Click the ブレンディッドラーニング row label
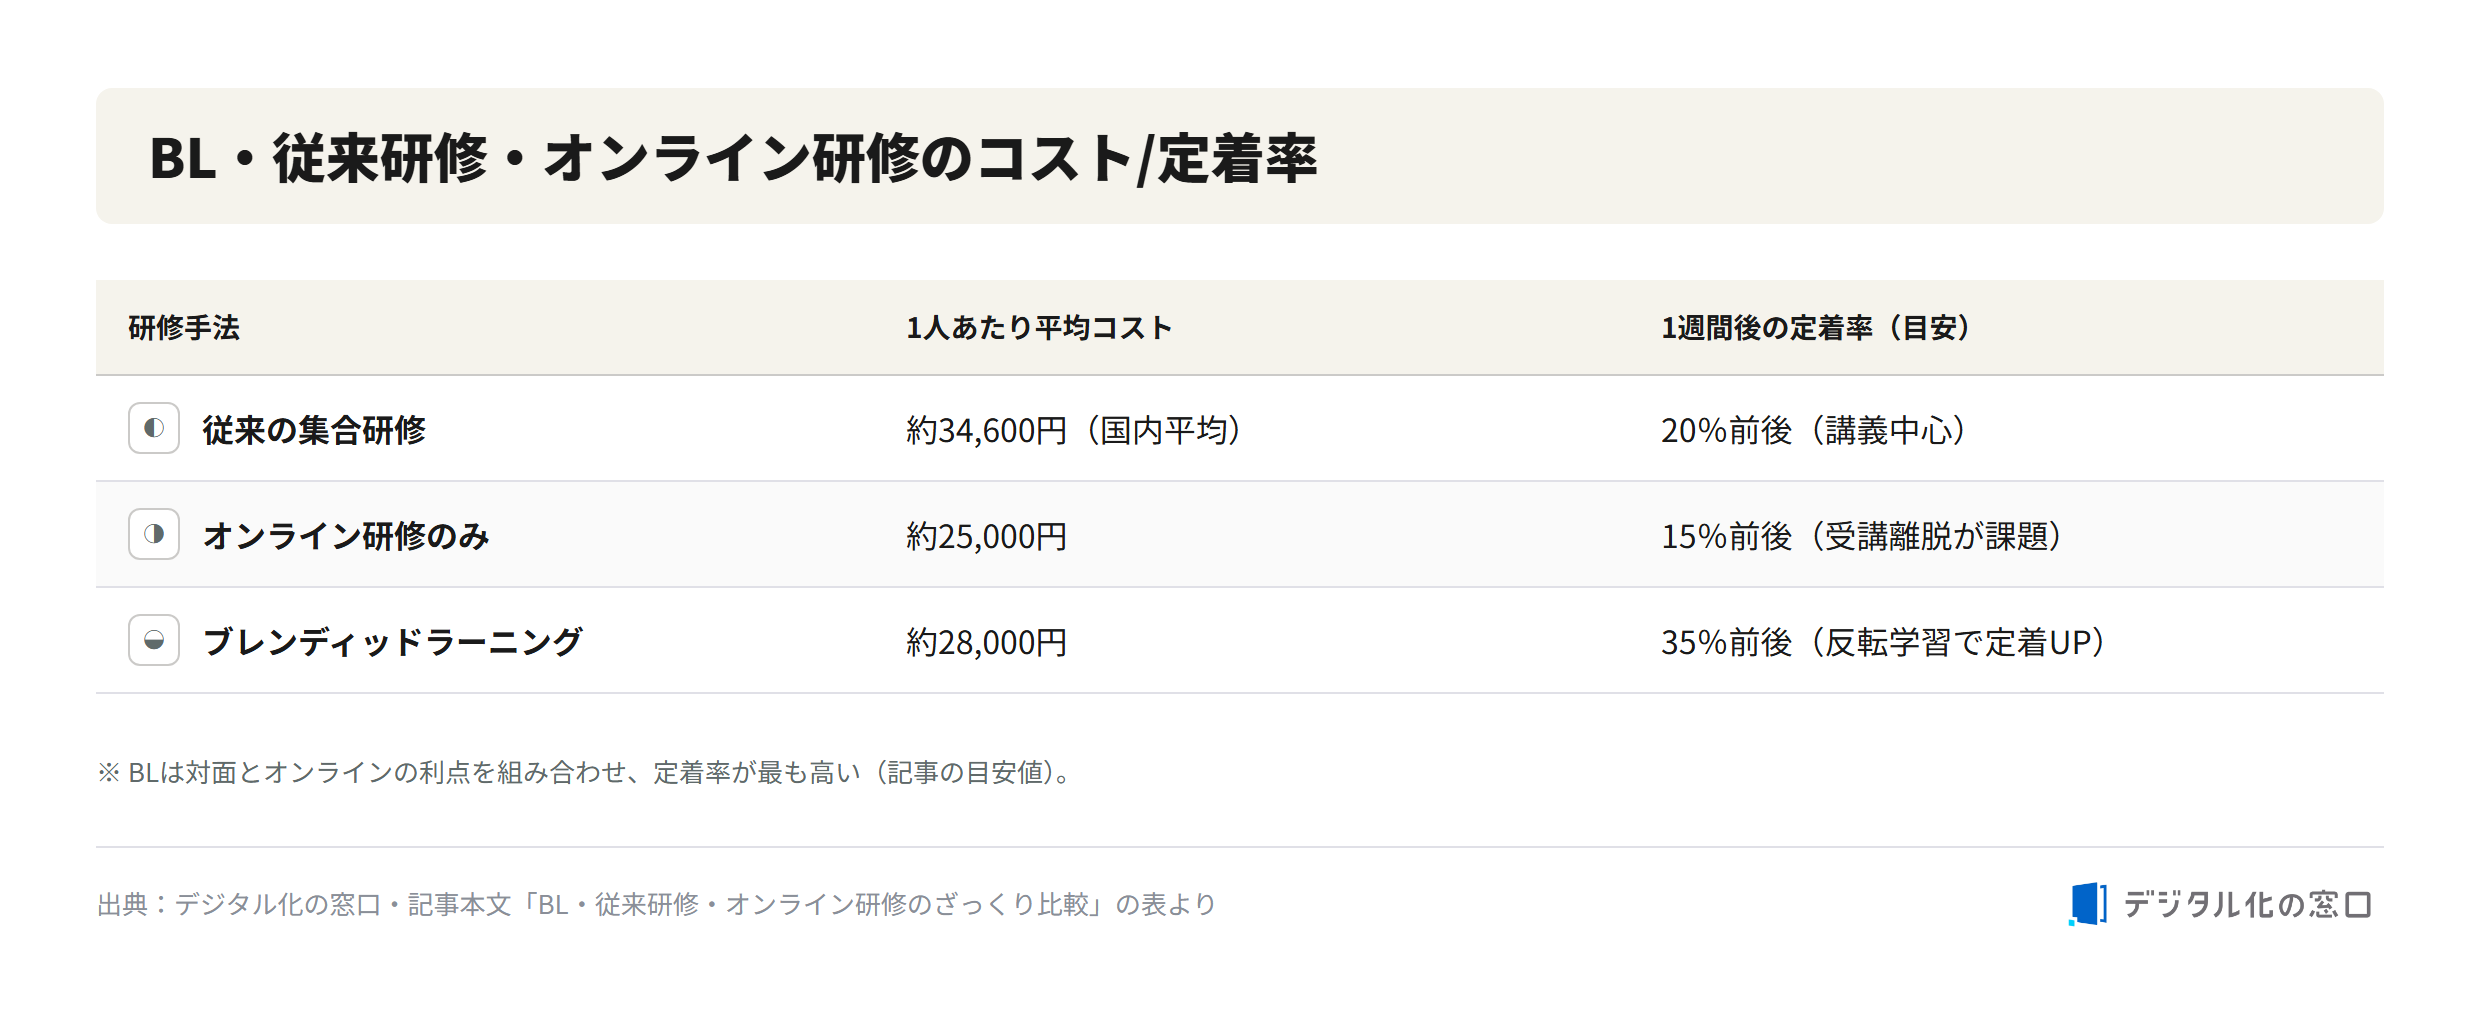The width and height of the screenshot is (2480, 1020). (x=393, y=642)
